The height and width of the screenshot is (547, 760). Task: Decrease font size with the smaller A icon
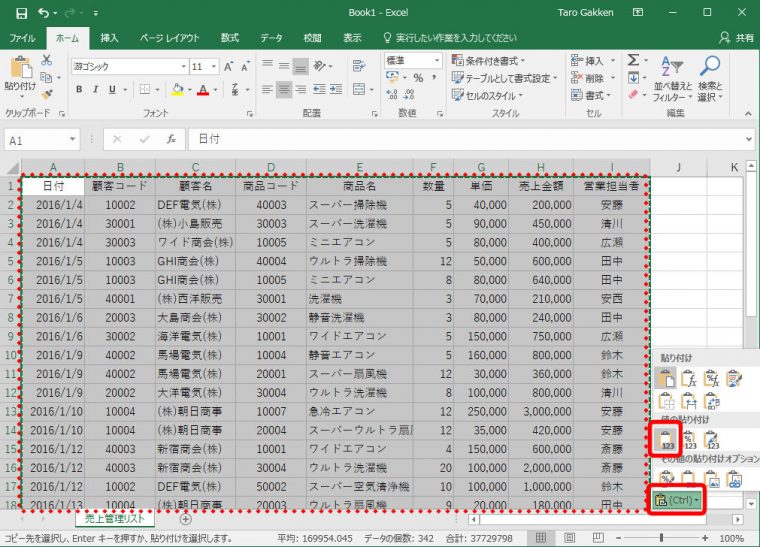click(245, 66)
